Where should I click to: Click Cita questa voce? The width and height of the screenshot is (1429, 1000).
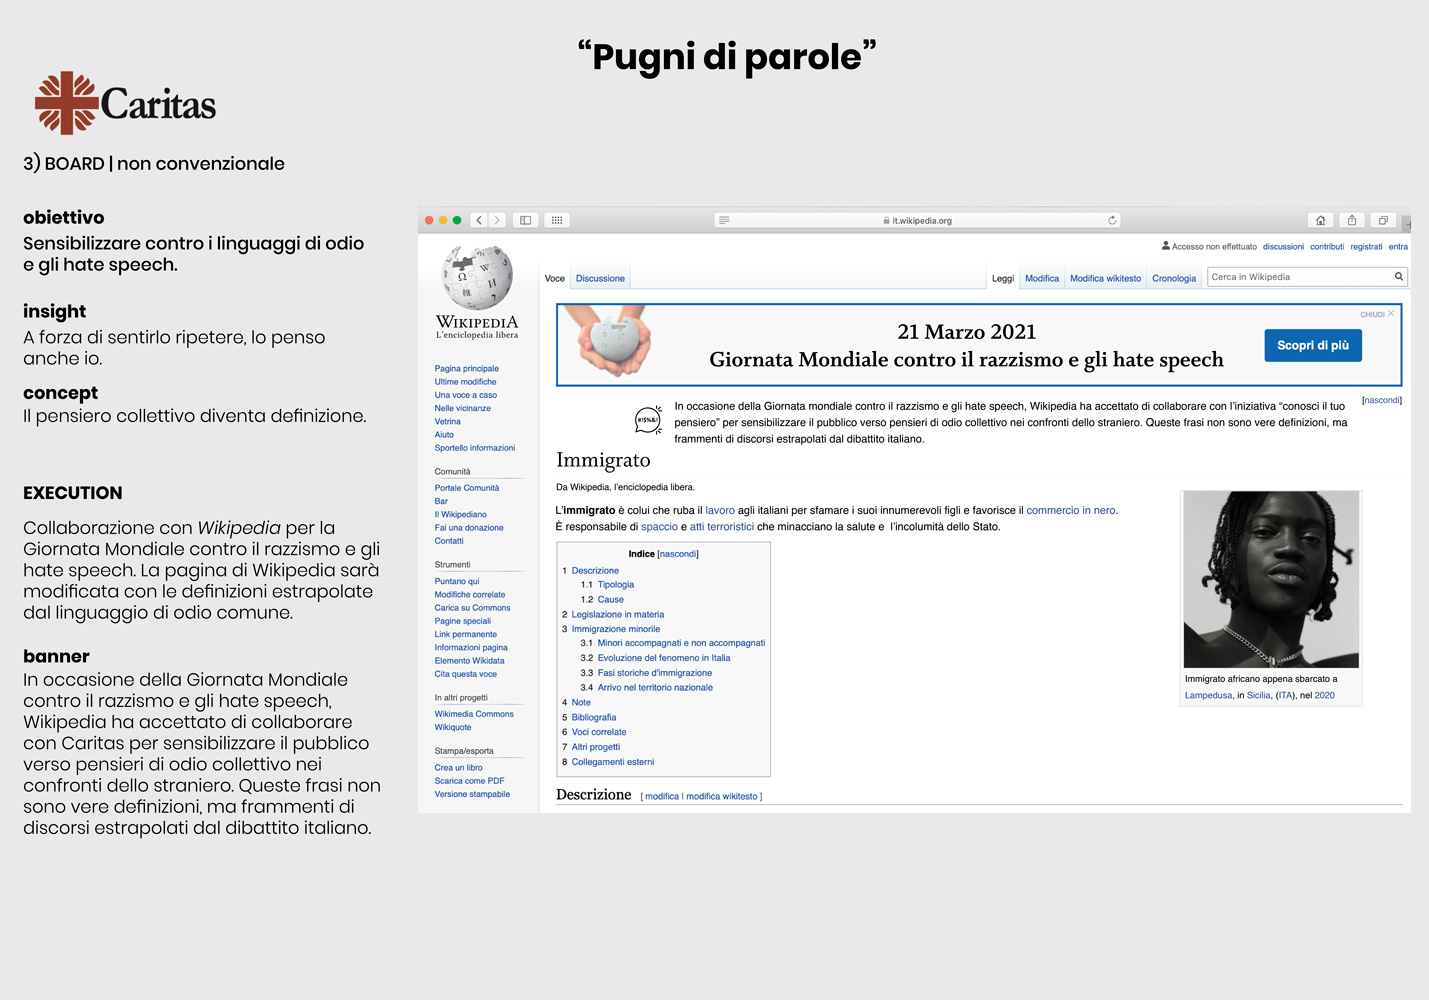tap(465, 674)
